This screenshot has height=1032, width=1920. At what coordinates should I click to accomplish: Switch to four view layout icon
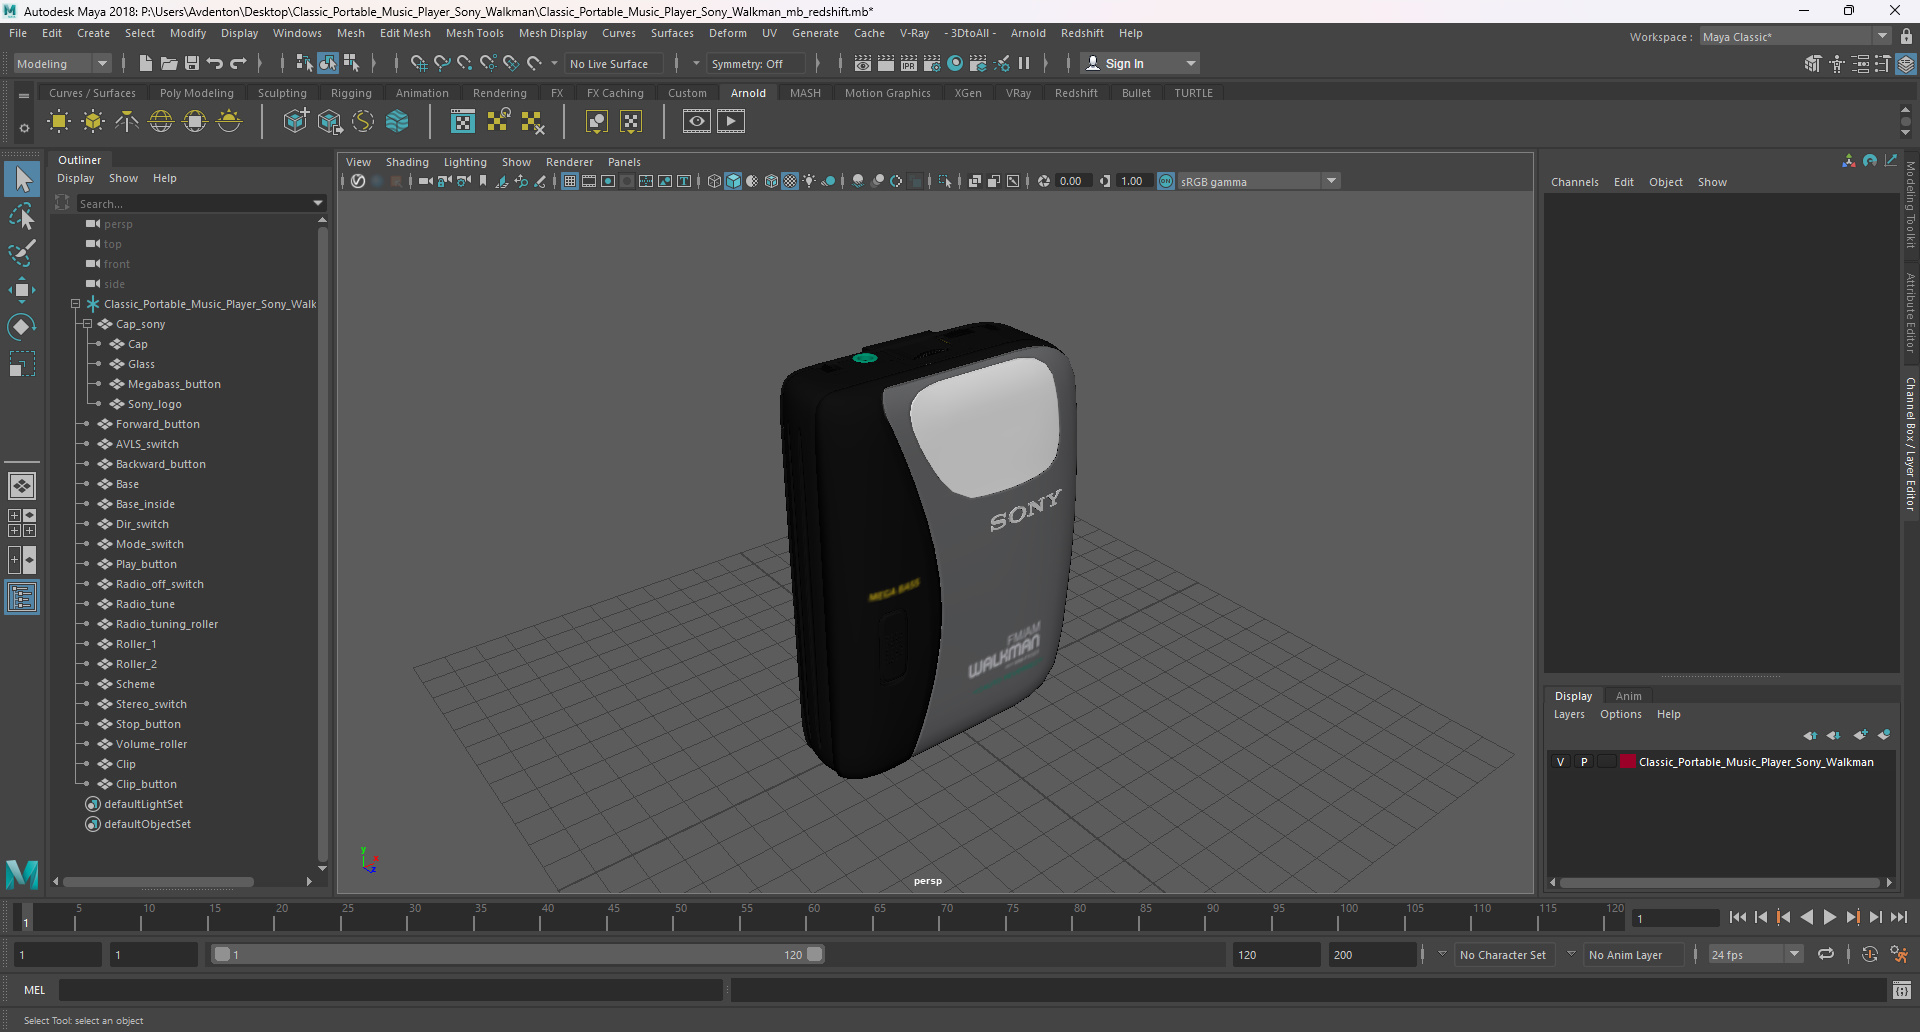(22, 523)
